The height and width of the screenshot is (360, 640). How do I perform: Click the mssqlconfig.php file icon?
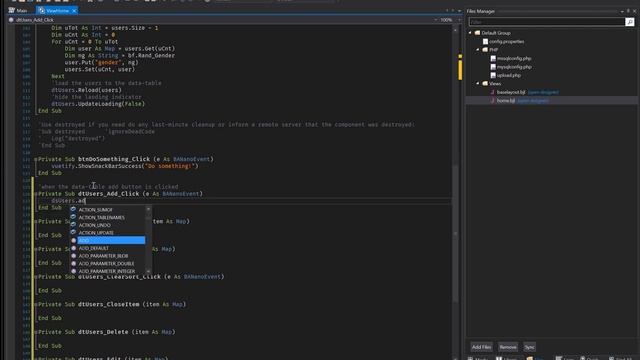(x=493, y=58)
